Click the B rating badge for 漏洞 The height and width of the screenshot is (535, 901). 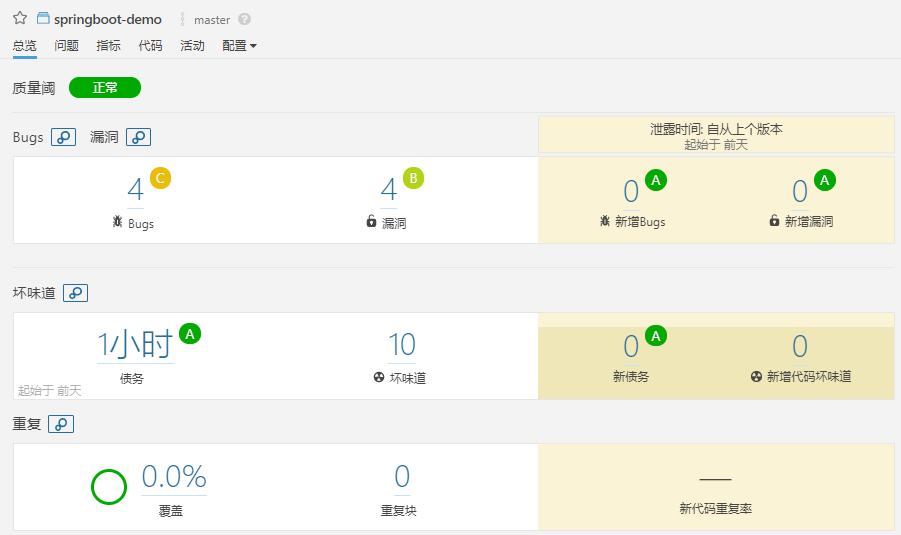[413, 179]
